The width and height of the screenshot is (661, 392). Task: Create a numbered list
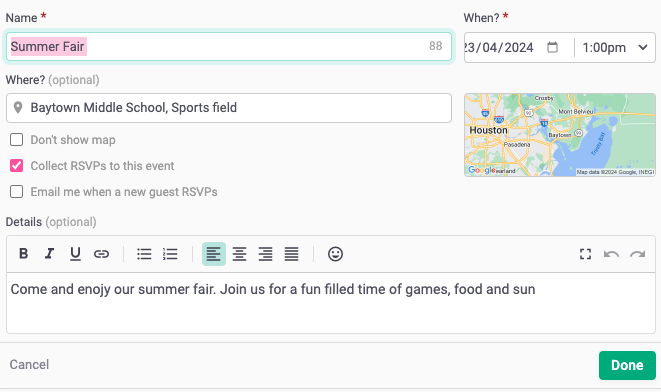pos(170,254)
